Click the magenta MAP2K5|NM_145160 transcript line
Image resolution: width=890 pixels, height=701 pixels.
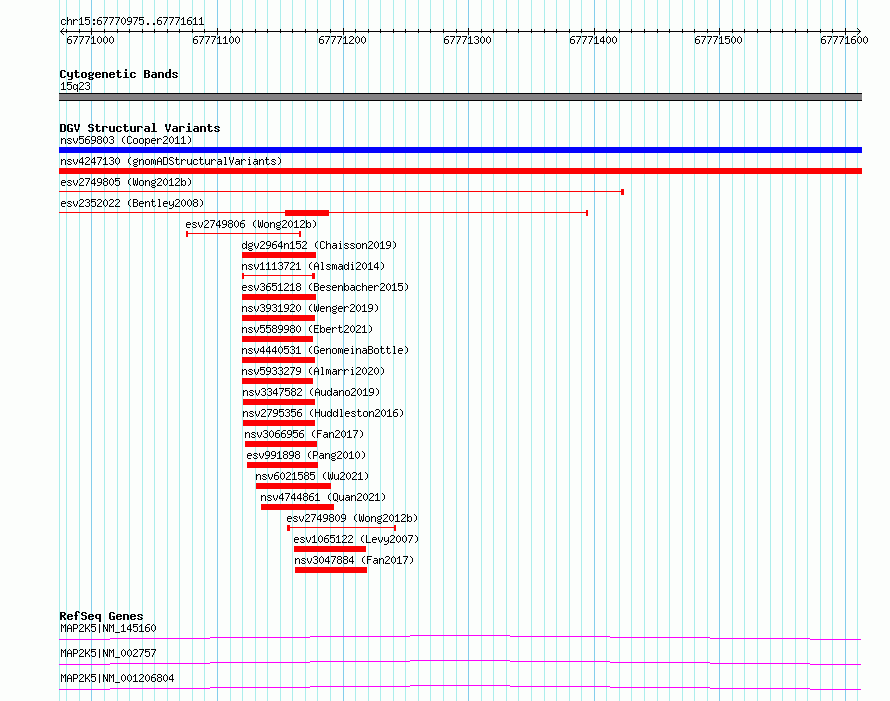460,637
